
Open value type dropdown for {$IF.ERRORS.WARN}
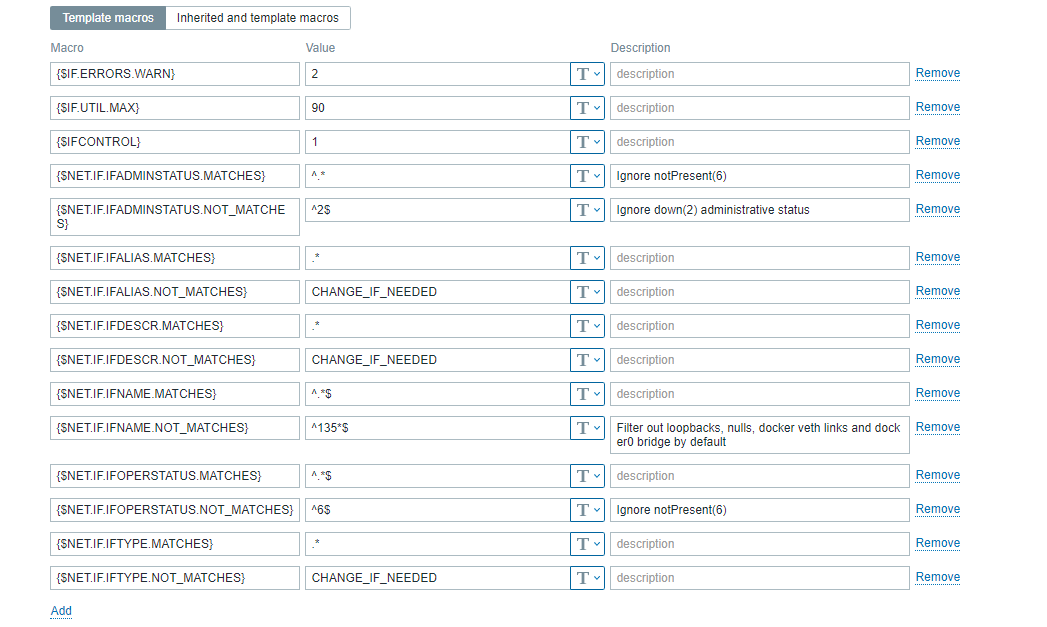[587, 74]
